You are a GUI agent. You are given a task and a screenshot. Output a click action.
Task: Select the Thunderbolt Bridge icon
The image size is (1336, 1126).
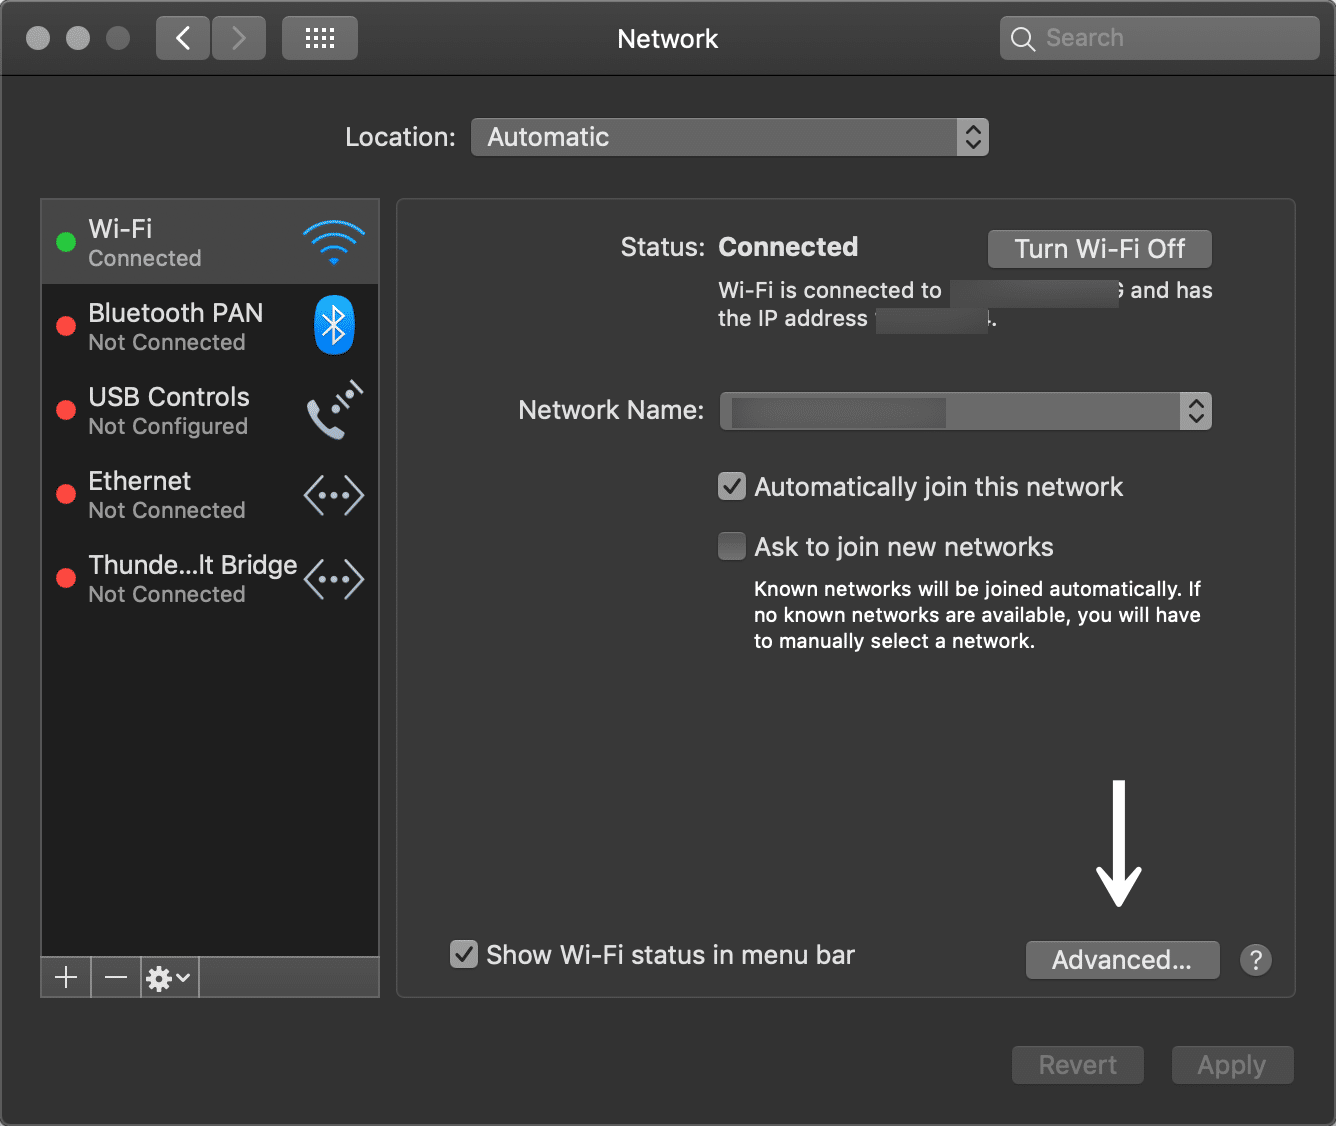(333, 578)
